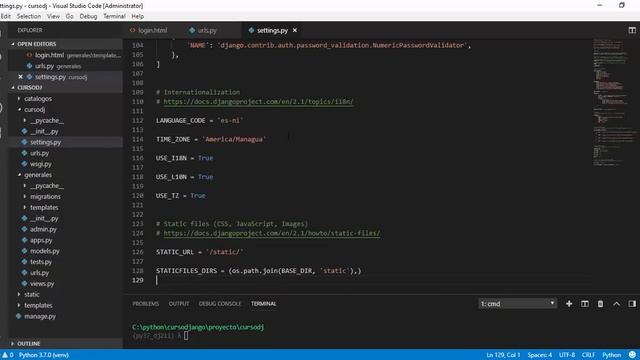Go to line via Ln 129, Col 1

click(503, 355)
